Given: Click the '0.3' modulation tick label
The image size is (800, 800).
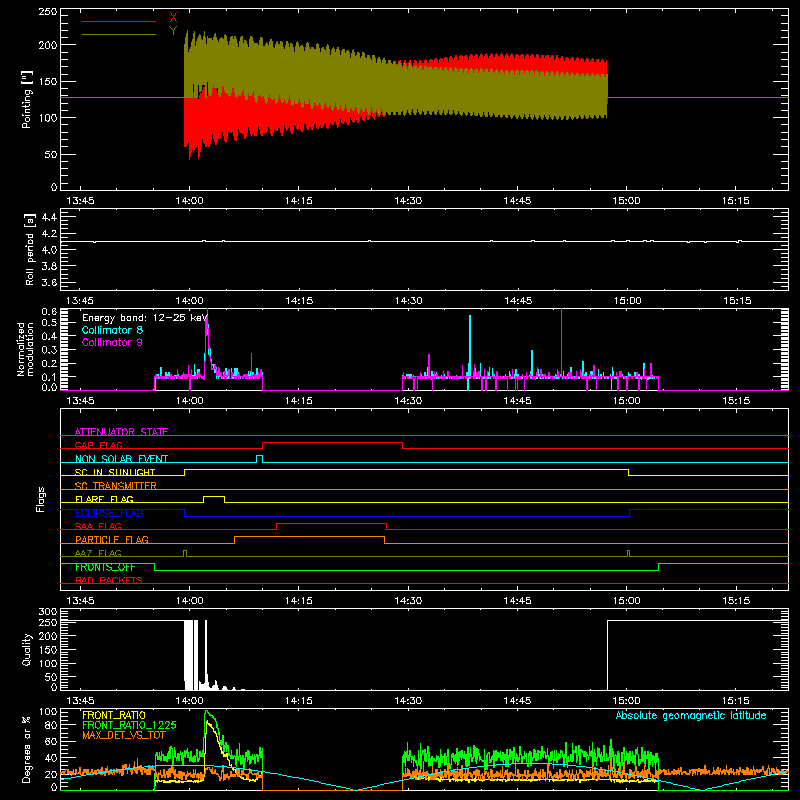Looking at the screenshot, I should tap(49, 349).
